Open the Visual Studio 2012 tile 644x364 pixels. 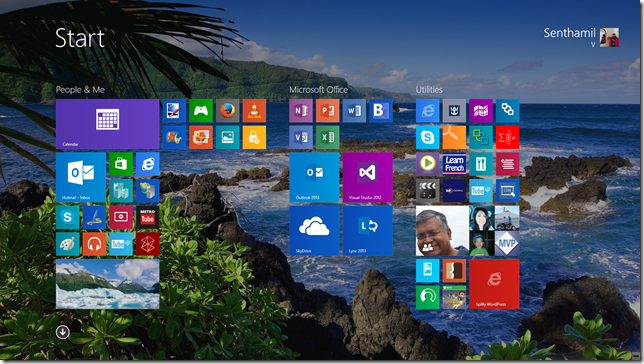point(367,177)
